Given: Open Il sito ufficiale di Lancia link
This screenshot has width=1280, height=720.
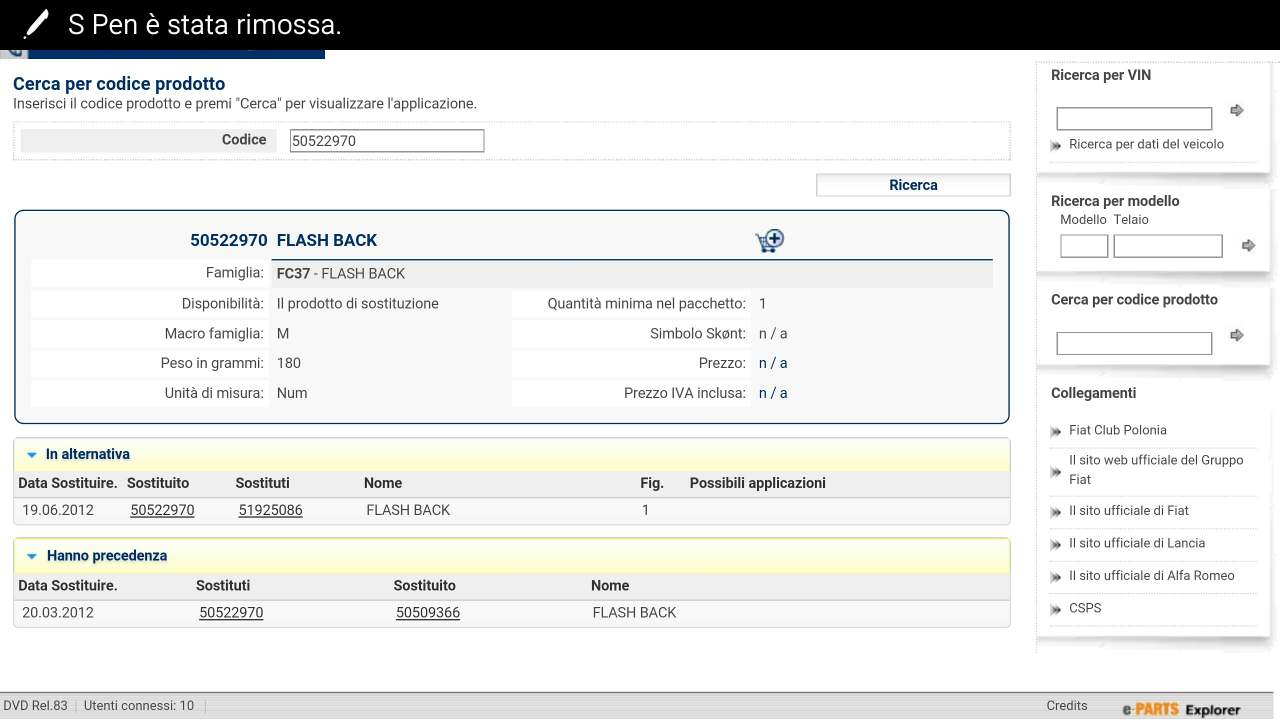Looking at the screenshot, I should 1137,543.
